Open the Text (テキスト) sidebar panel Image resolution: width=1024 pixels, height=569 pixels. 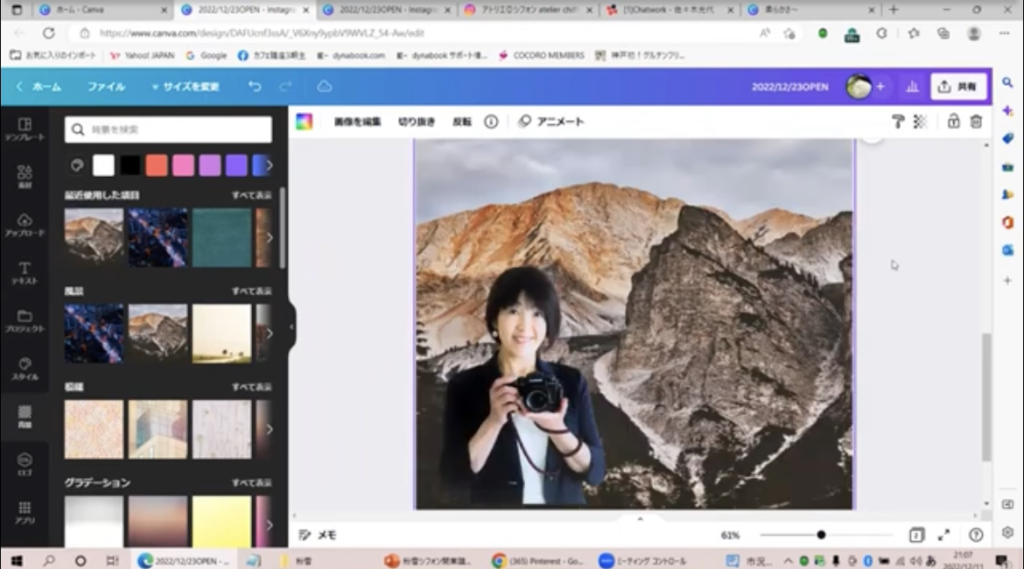25,273
